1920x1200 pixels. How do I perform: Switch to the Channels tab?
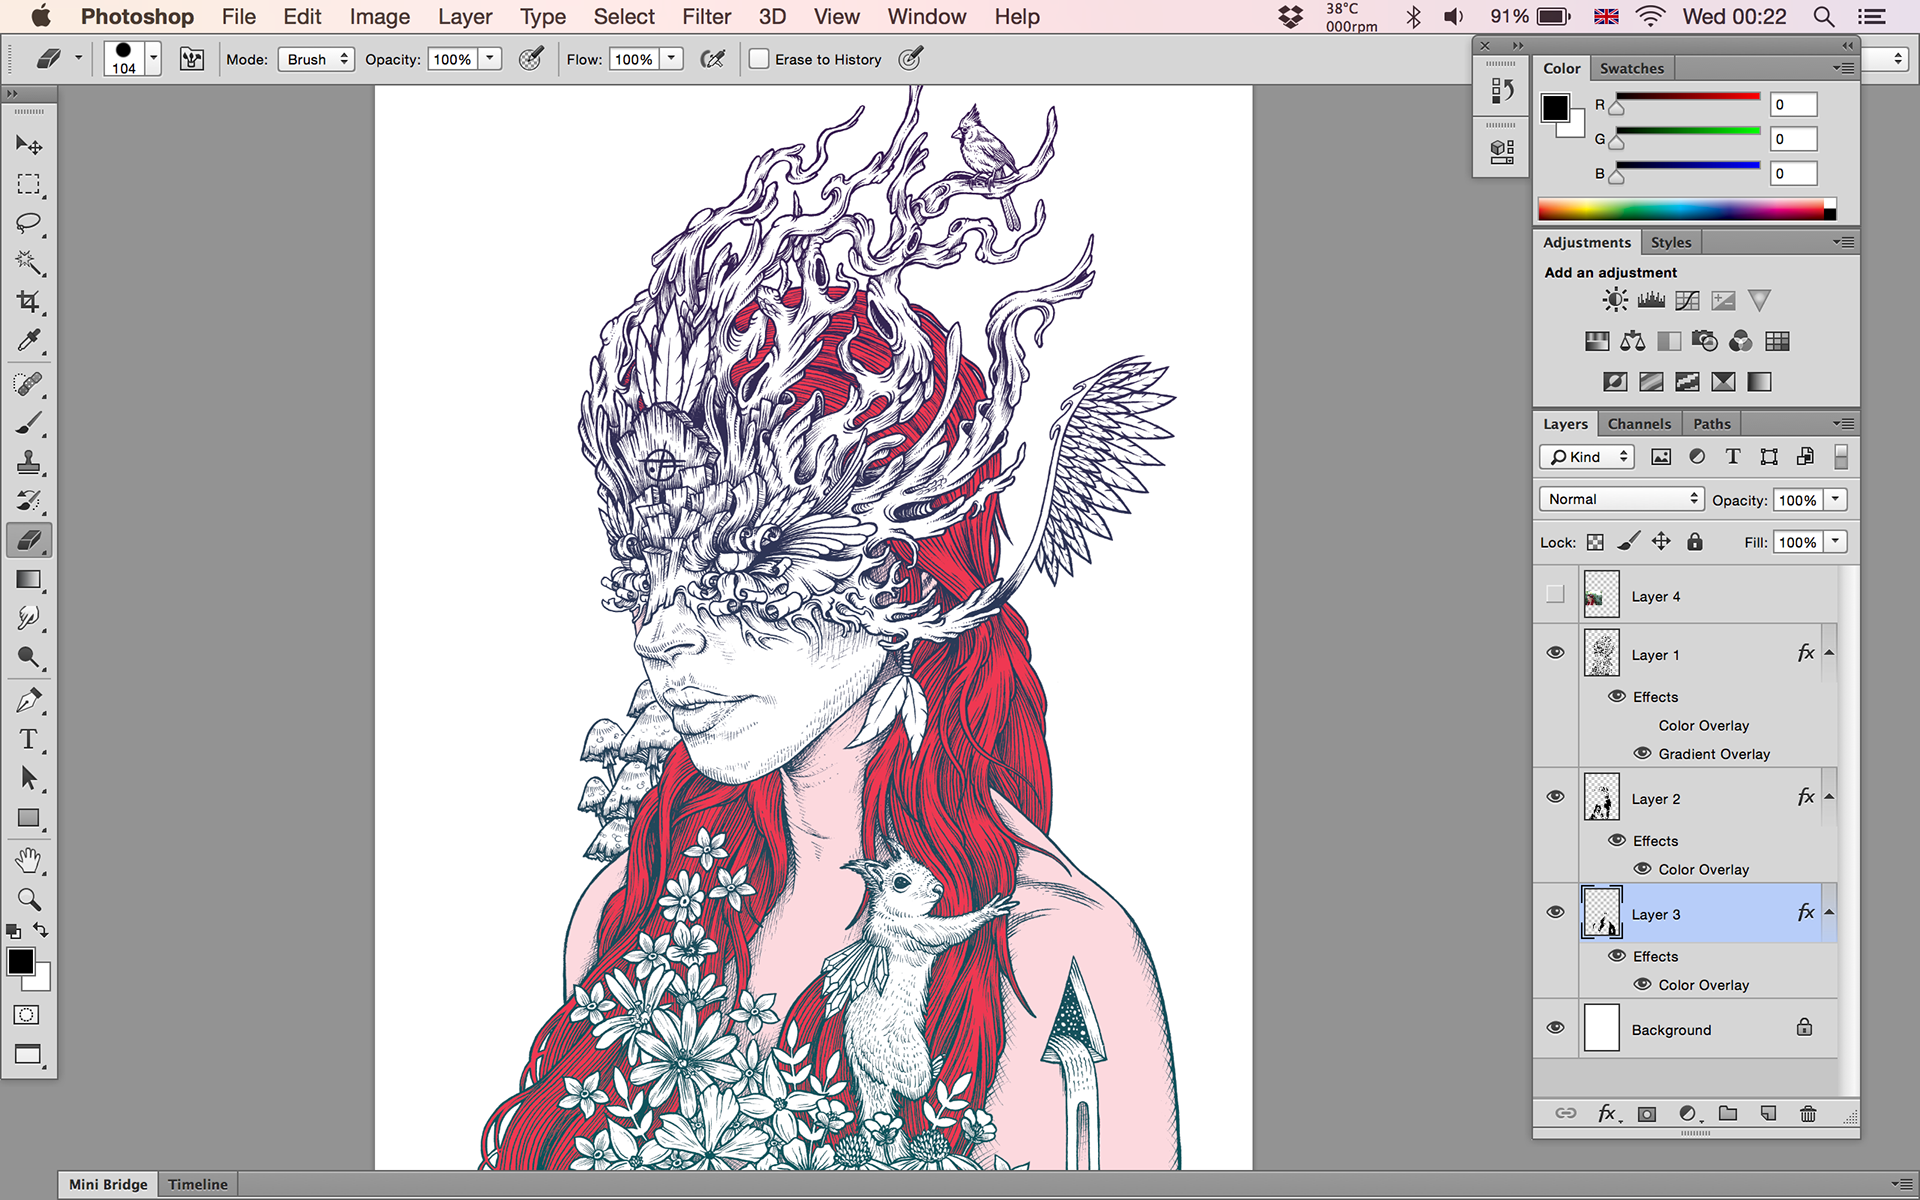(x=1639, y=424)
